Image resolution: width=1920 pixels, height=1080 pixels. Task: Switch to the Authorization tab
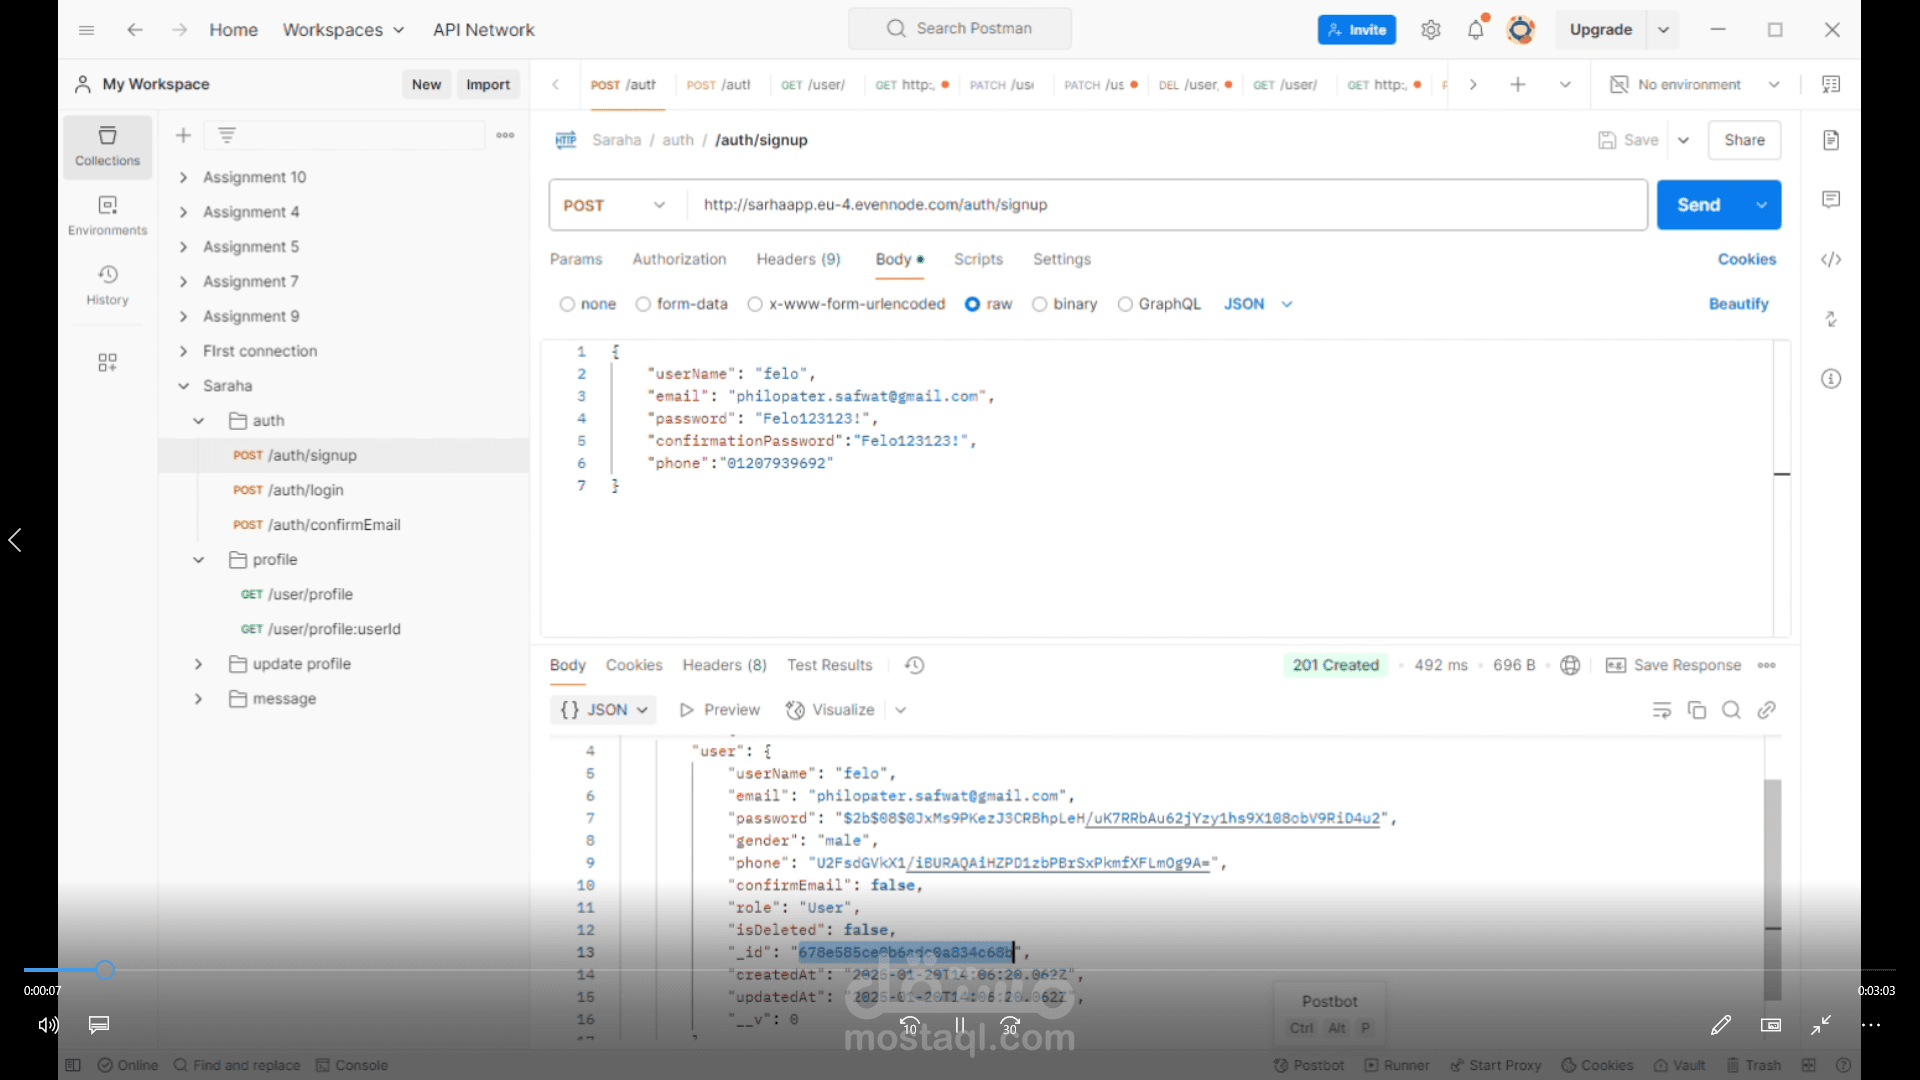click(679, 259)
